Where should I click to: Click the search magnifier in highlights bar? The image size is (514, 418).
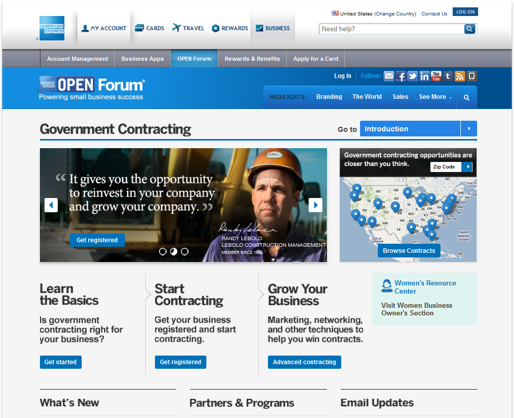coord(466,97)
